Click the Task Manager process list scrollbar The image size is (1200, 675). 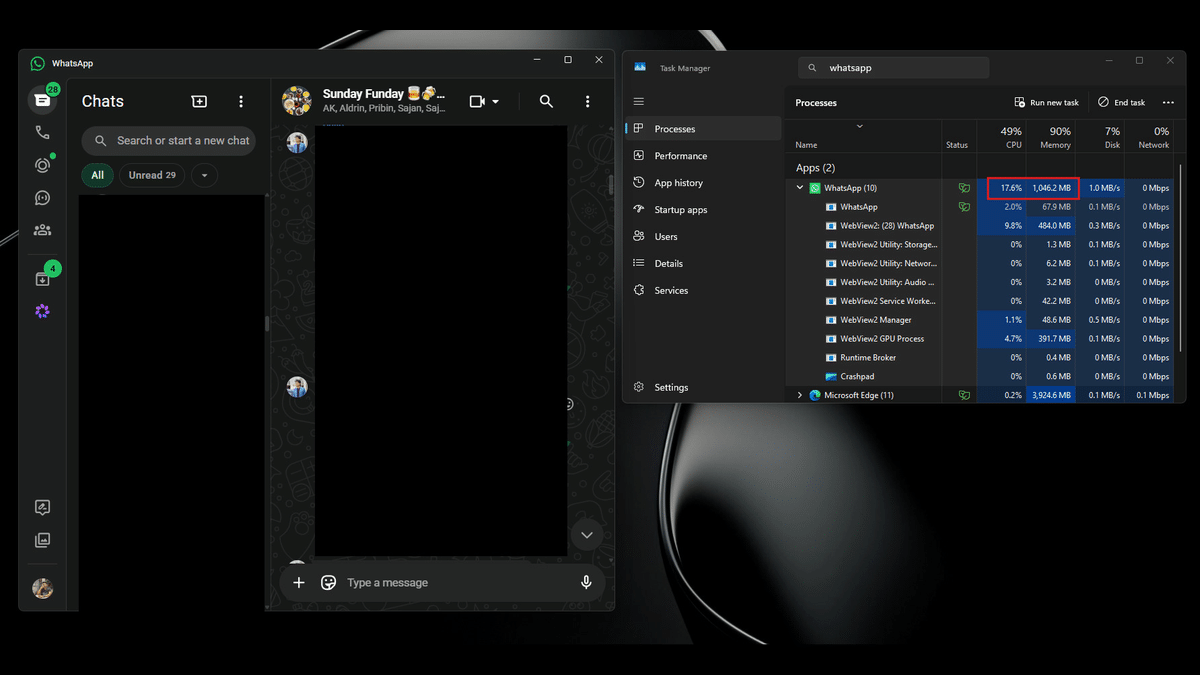(1181, 257)
